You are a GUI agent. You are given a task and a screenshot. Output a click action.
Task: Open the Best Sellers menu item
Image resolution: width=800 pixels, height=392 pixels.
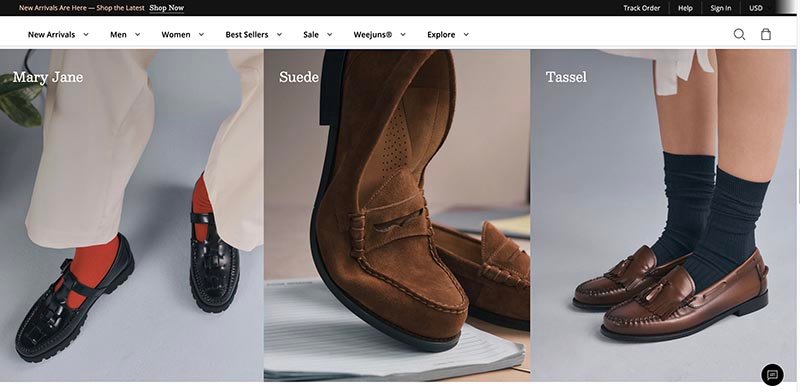(247, 35)
